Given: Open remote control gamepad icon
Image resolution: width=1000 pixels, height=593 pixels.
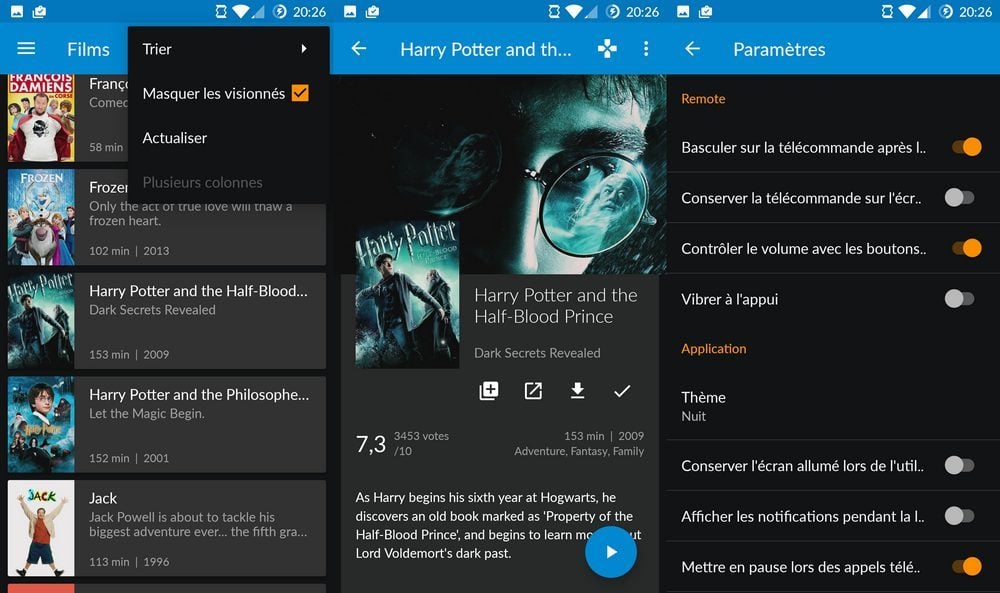Looking at the screenshot, I should (x=607, y=48).
